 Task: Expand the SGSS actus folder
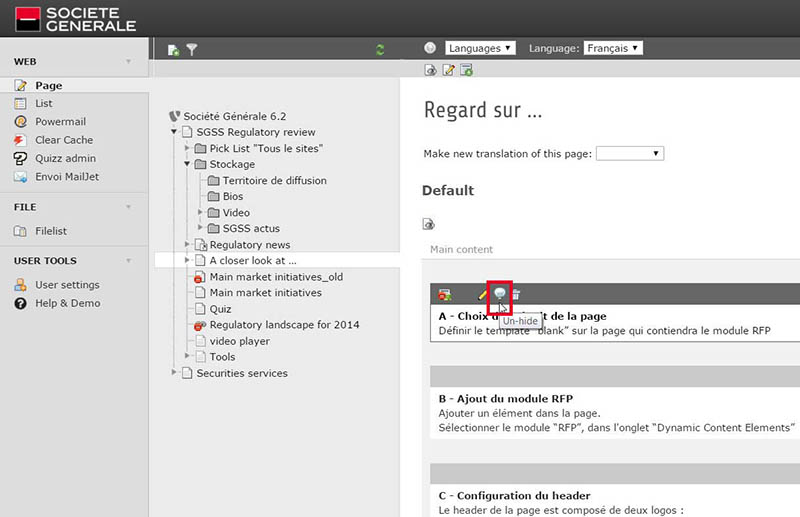pyautogui.click(x=200, y=228)
